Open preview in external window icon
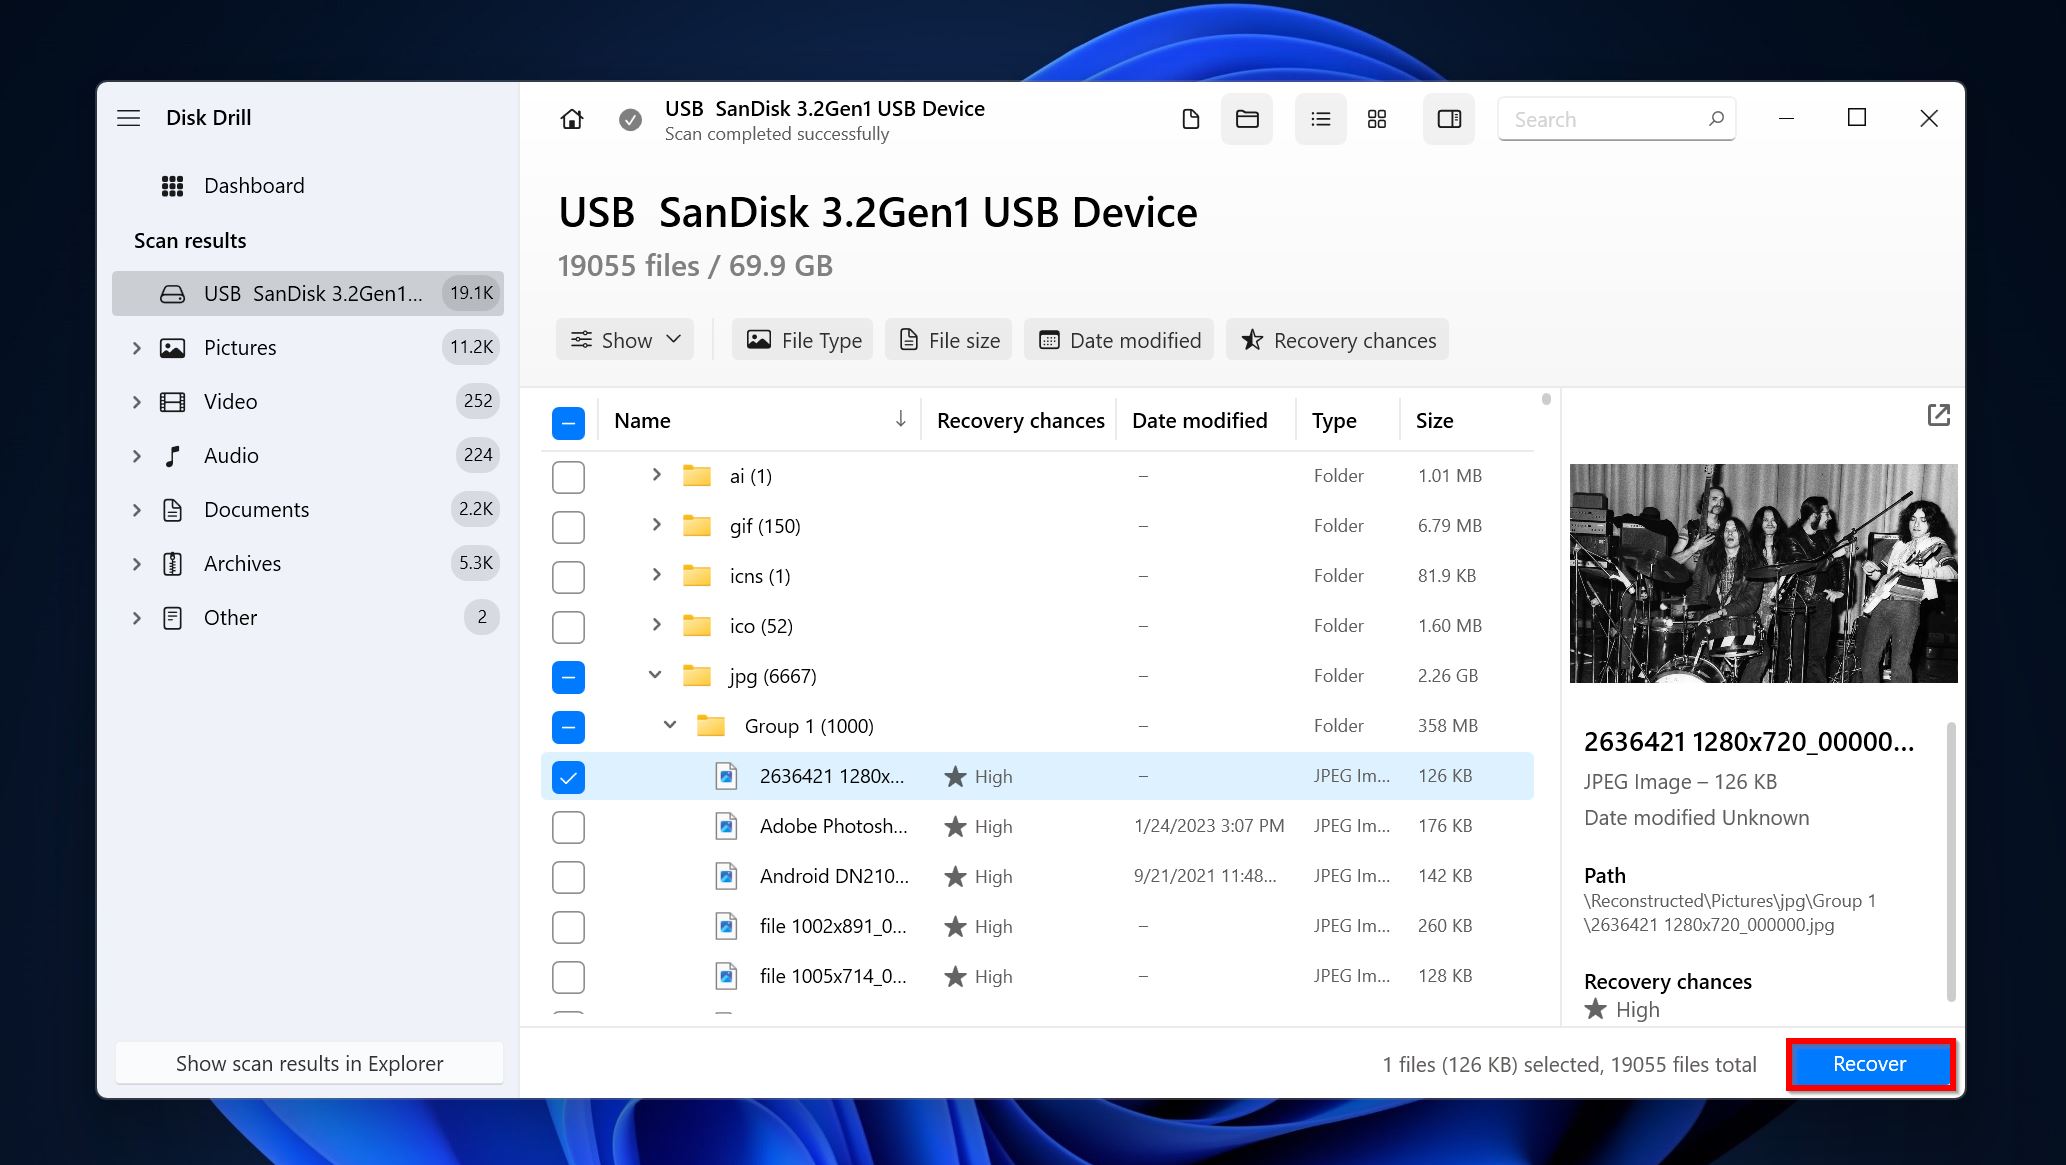Image resolution: width=2066 pixels, height=1165 pixels. 1938,415
